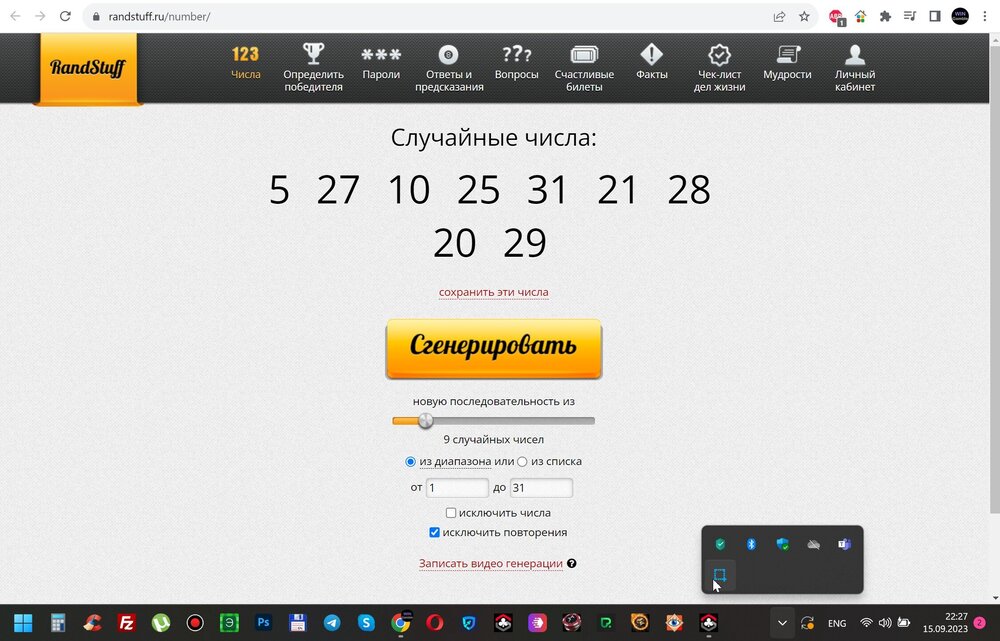Open Личный кабинет user icon
The width and height of the screenshot is (1000, 641).
[x=855, y=56]
